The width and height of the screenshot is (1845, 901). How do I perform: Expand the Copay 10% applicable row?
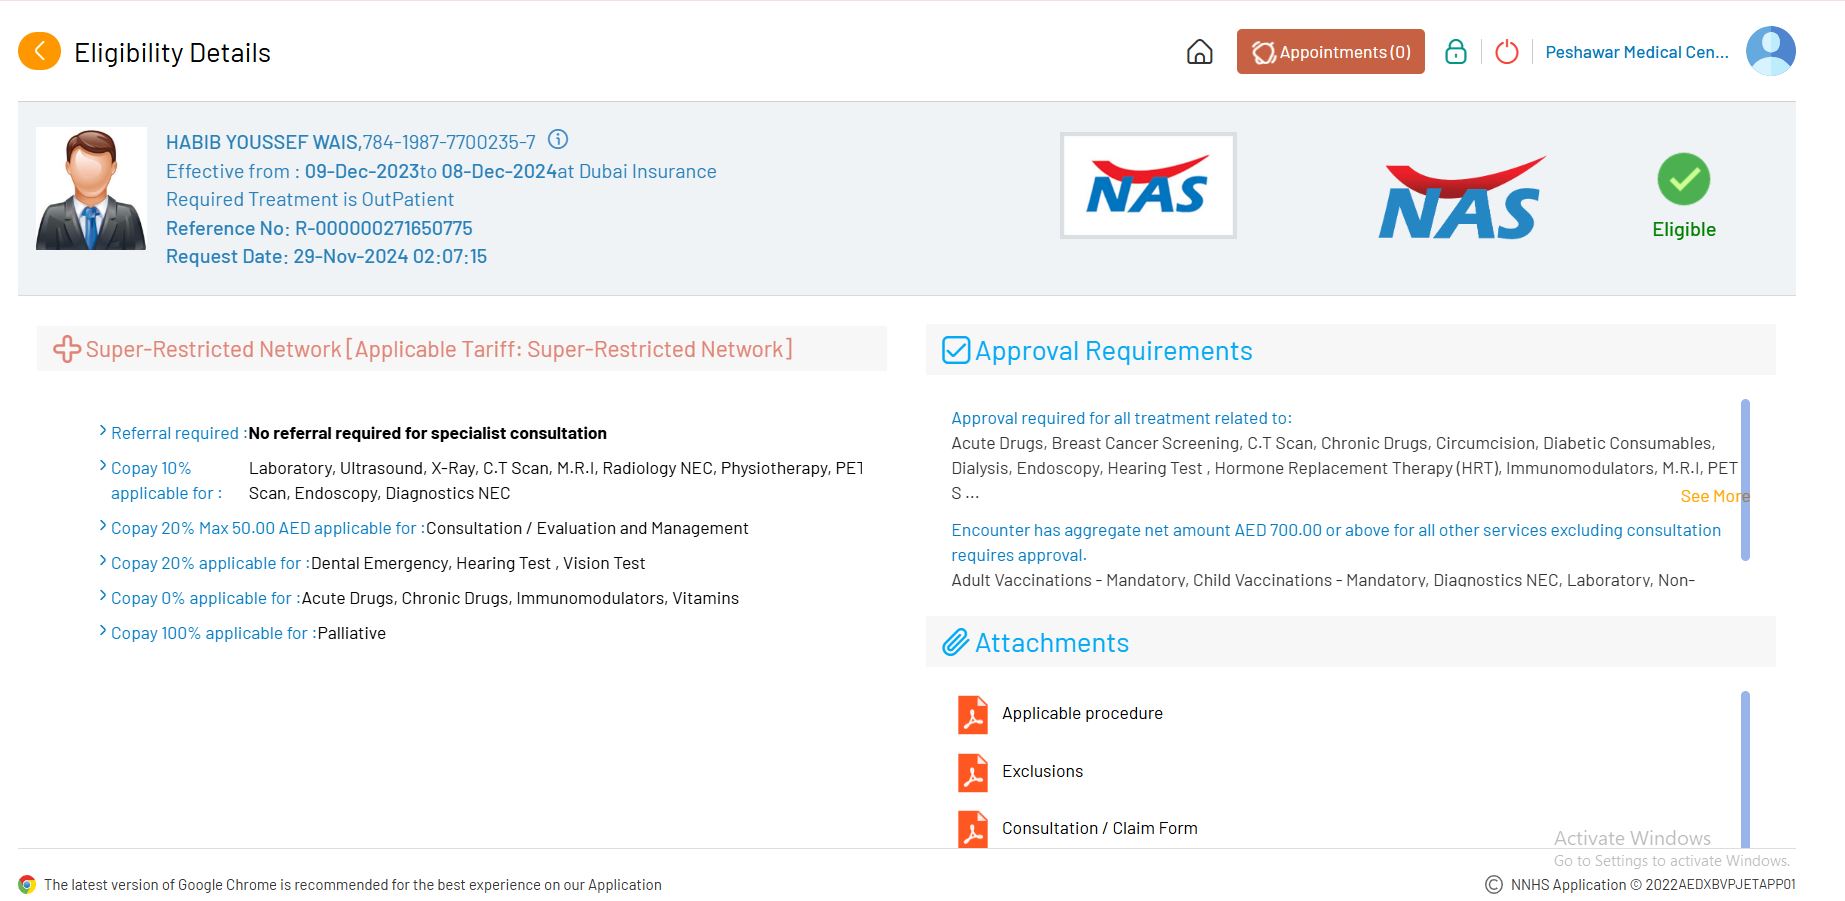pos(103,467)
